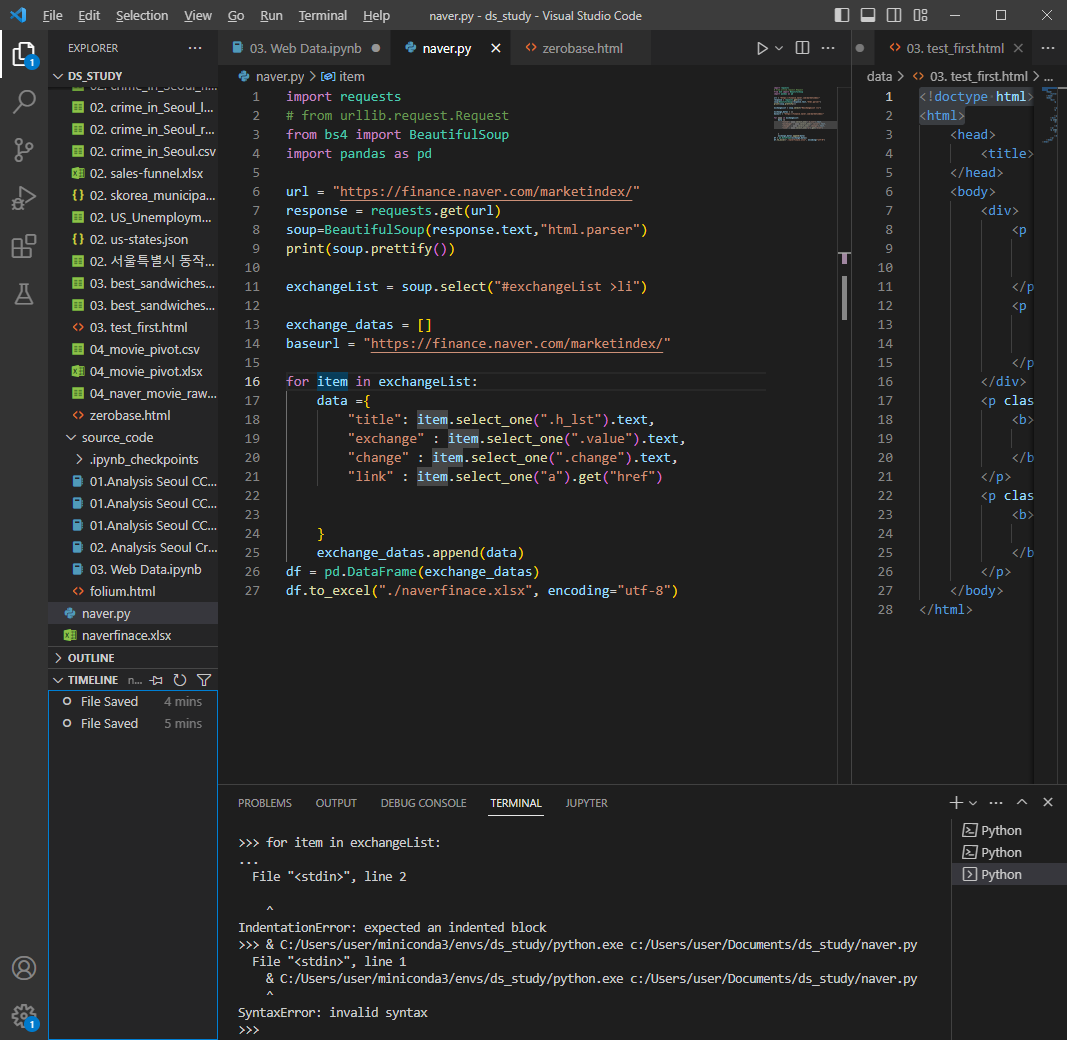The height and width of the screenshot is (1040, 1067).
Task: Run the Python file with play button
Action: point(762,48)
